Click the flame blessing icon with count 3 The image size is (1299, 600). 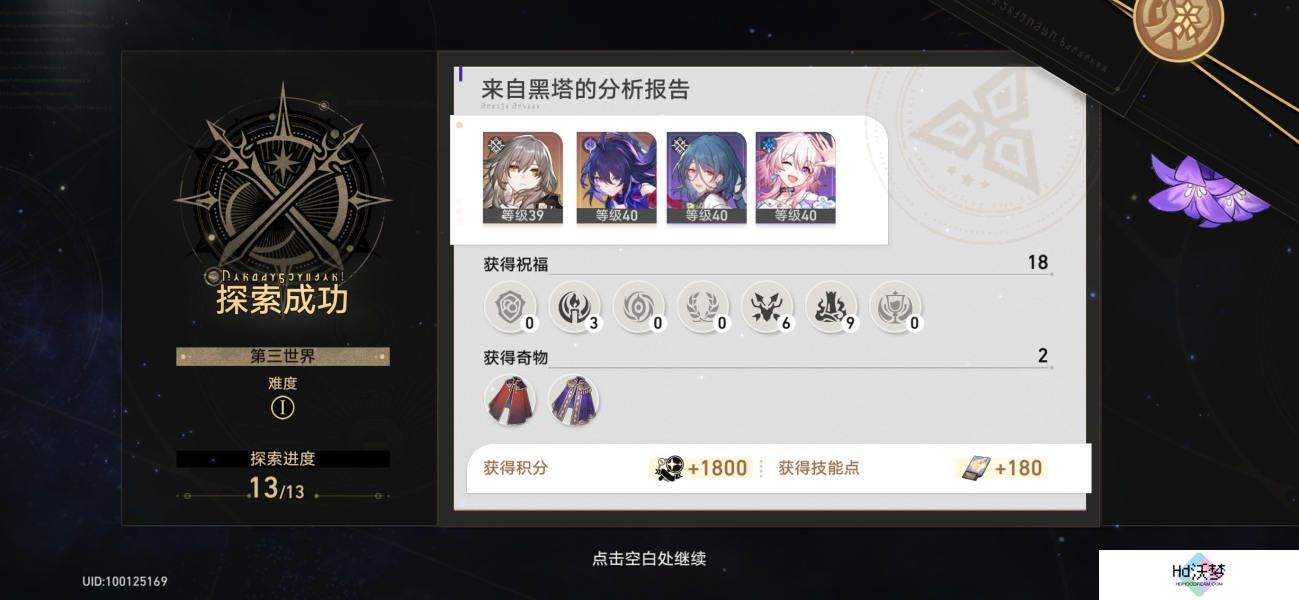pyautogui.click(x=574, y=305)
